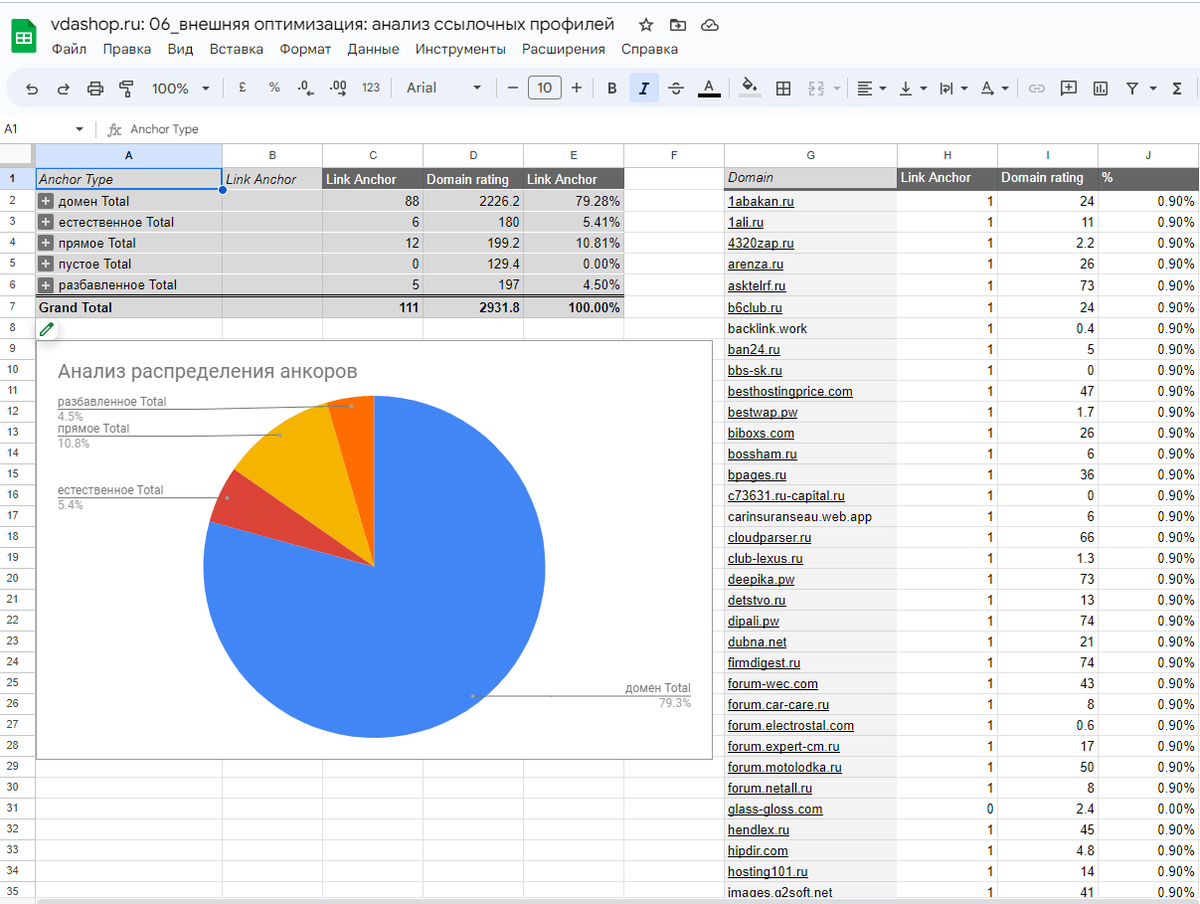Toggle strikethrough formatting

[676, 88]
